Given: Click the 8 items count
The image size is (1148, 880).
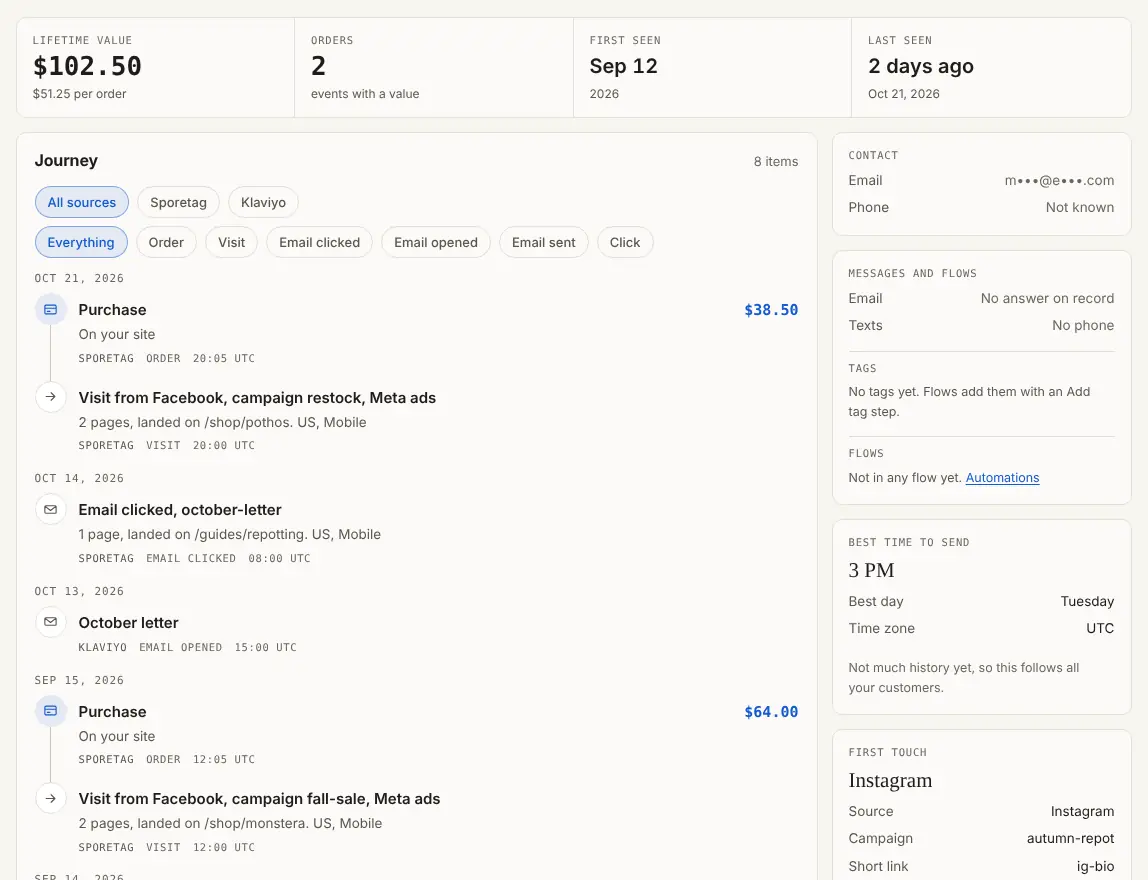Looking at the screenshot, I should click(776, 161).
